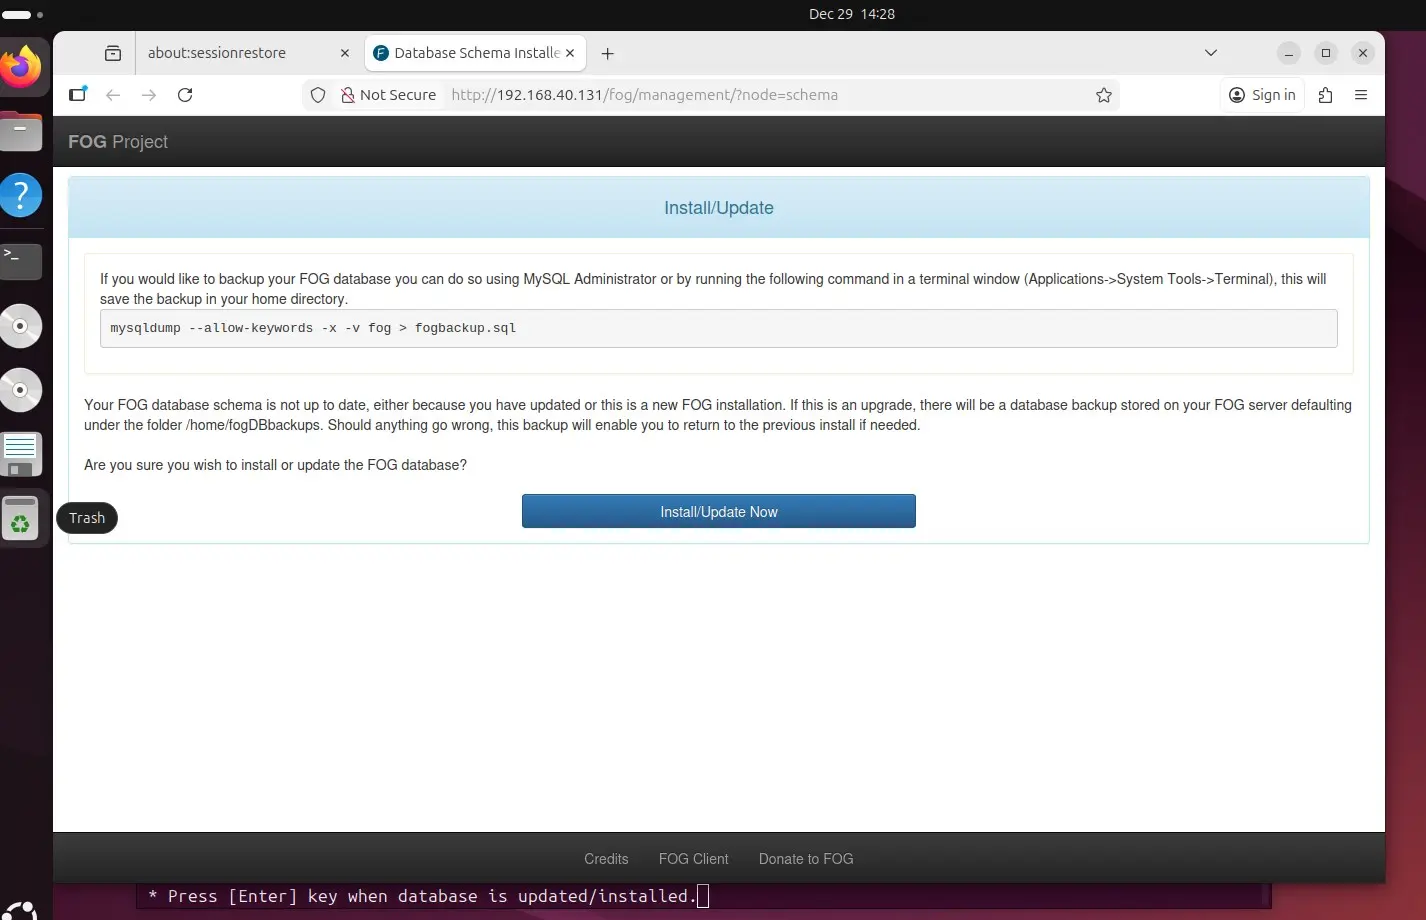Open the text editor dock icon
The height and width of the screenshot is (920, 1426).
(x=21, y=454)
